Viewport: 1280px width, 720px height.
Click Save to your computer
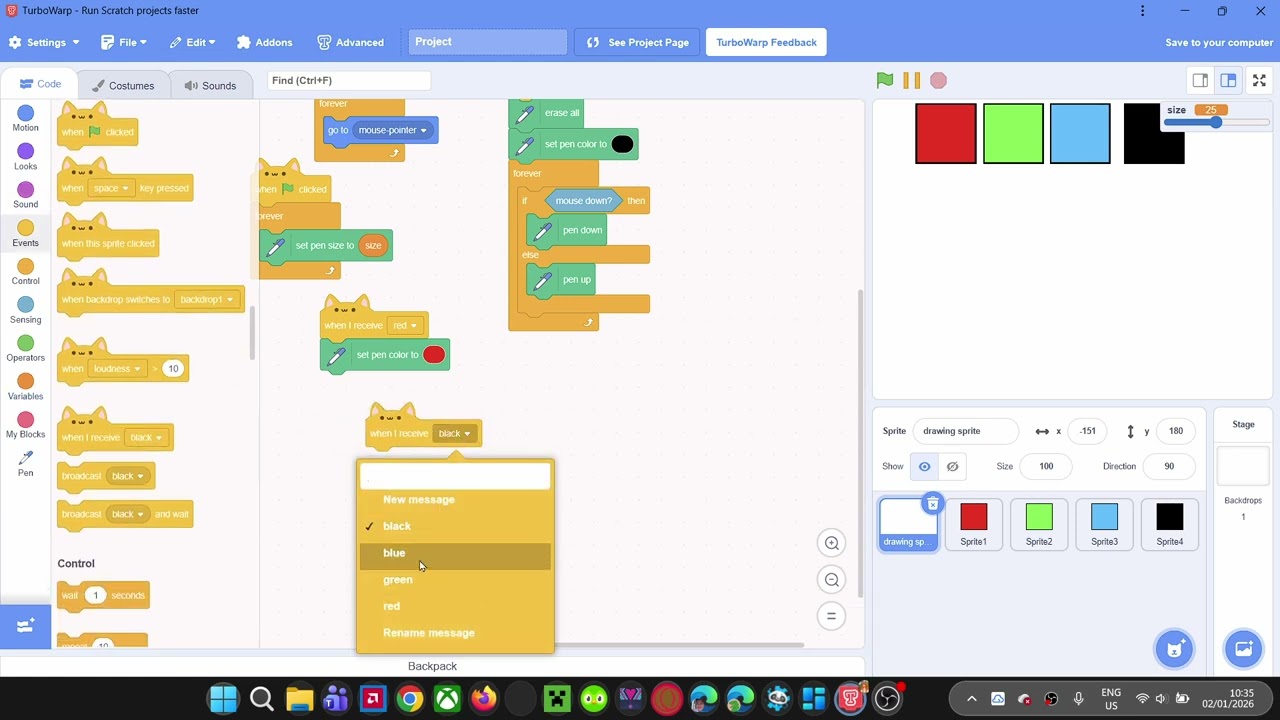pyautogui.click(x=1219, y=42)
